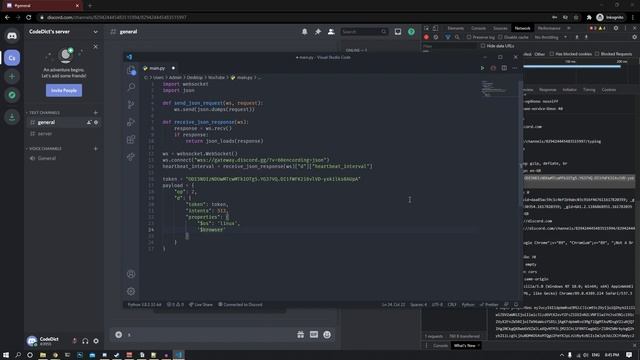Join the General voice channel
The width and height of the screenshot is (640, 360).
coord(64,158)
